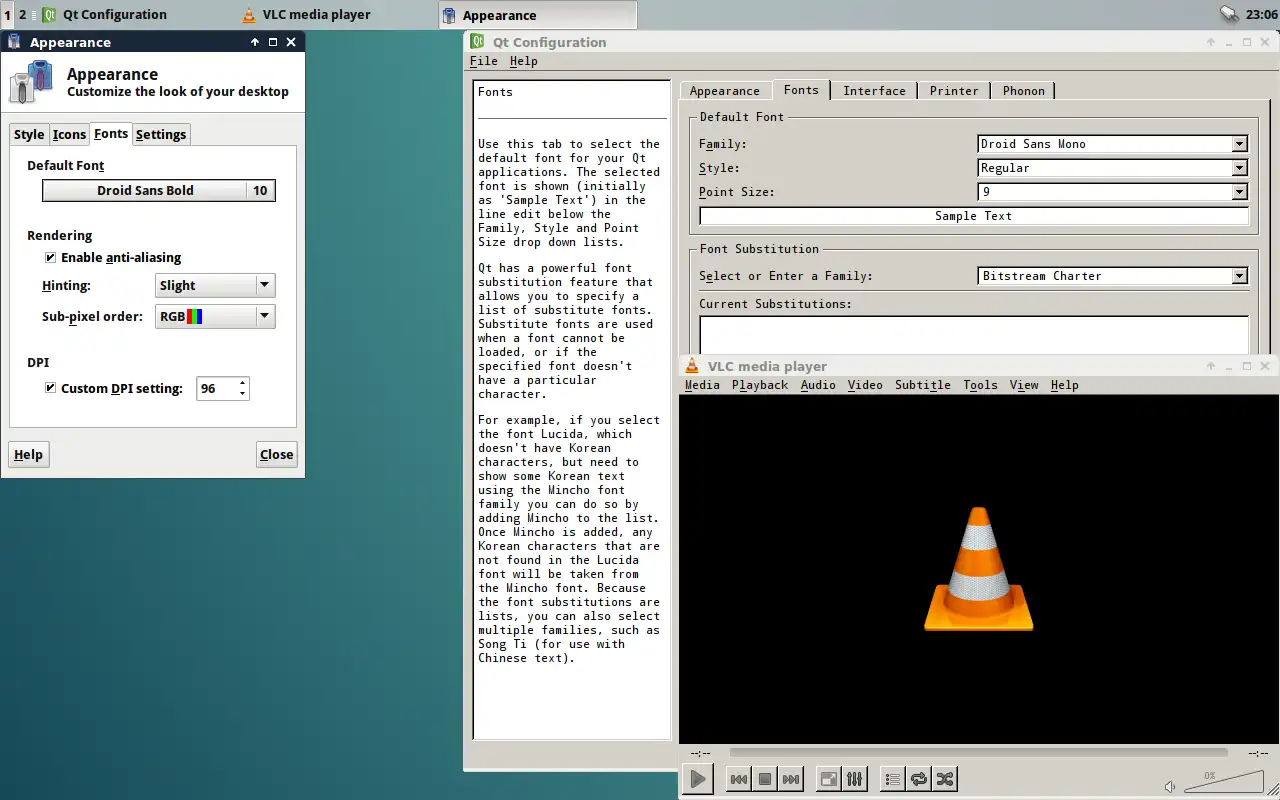Viewport: 1280px width, 800px height.
Task: Open the Appearance tab in Qt Configuration
Action: [x=725, y=91]
